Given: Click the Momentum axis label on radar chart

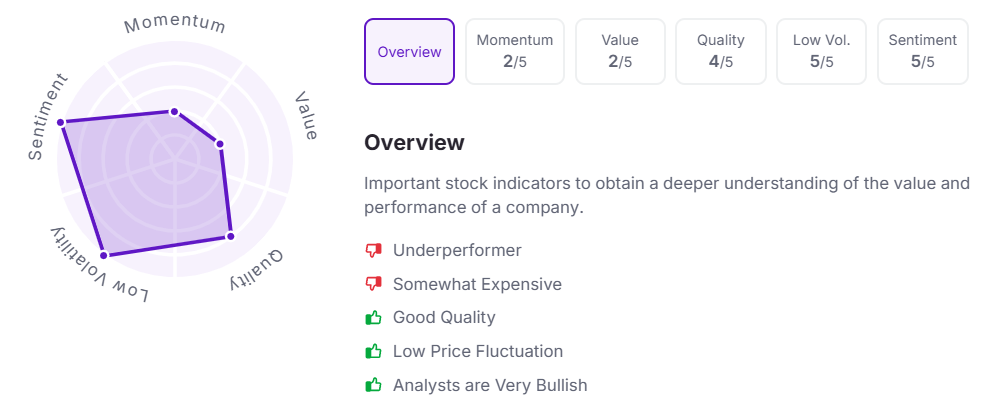Looking at the screenshot, I should tap(175, 24).
